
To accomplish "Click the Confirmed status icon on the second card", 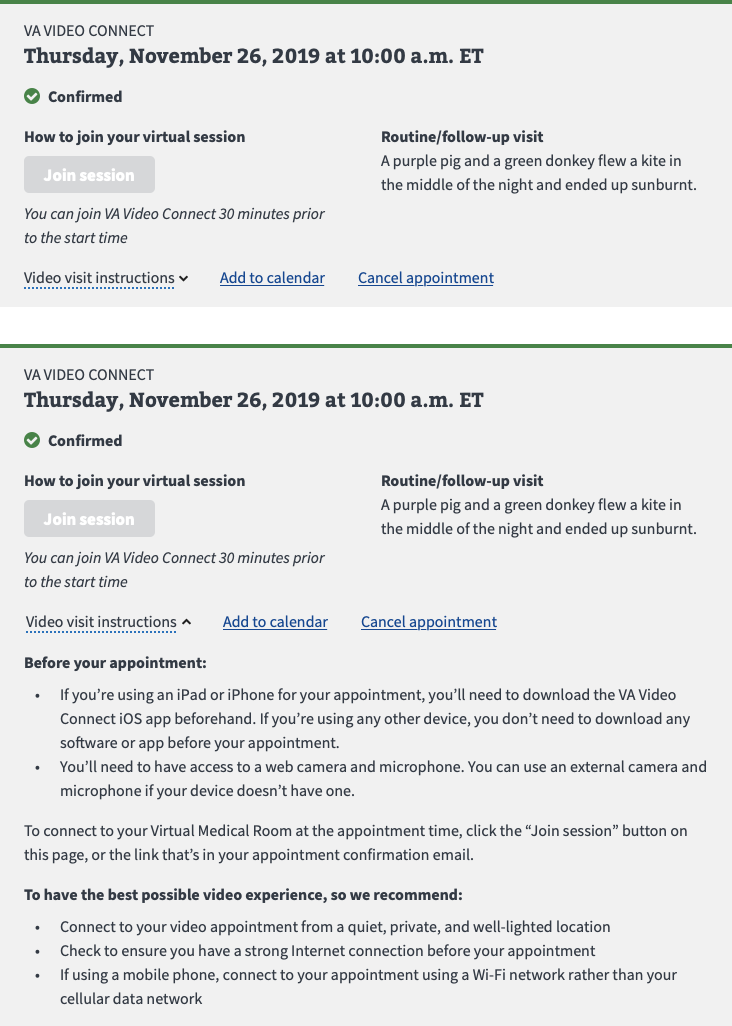I will pyautogui.click(x=33, y=440).
